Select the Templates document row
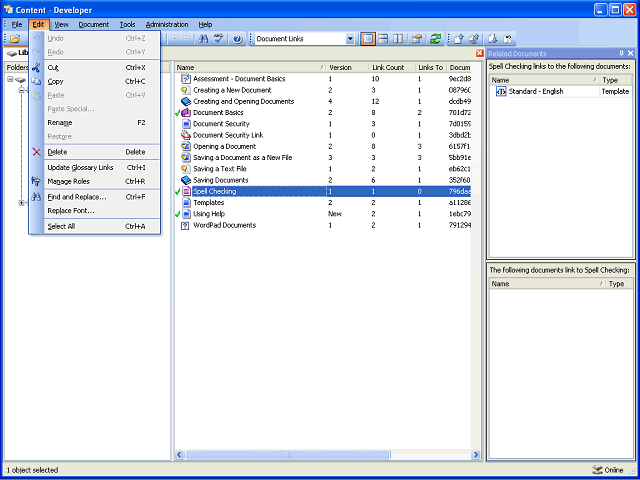This screenshot has width=640, height=480. pyautogui.click(x=322, y=202)
